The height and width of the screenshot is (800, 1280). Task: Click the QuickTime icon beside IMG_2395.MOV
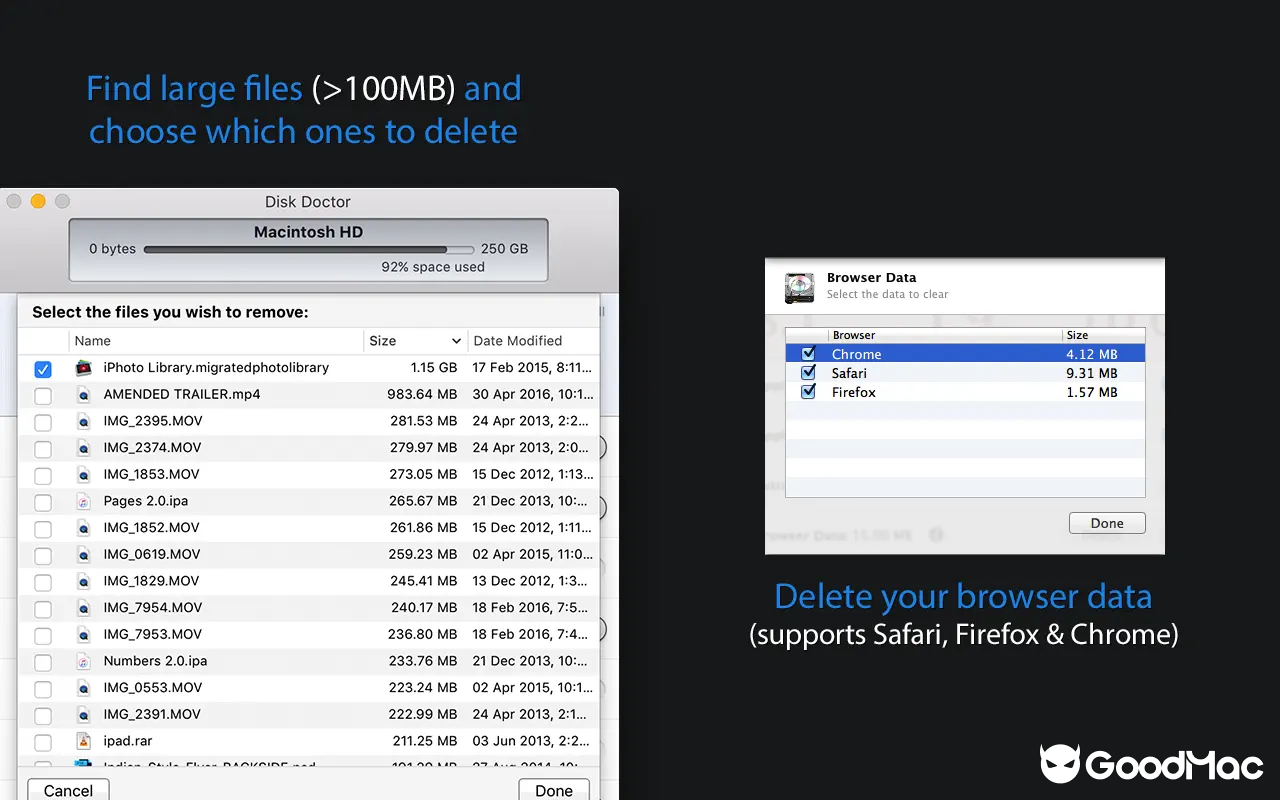pyautogui.click(x=83, y=421)
